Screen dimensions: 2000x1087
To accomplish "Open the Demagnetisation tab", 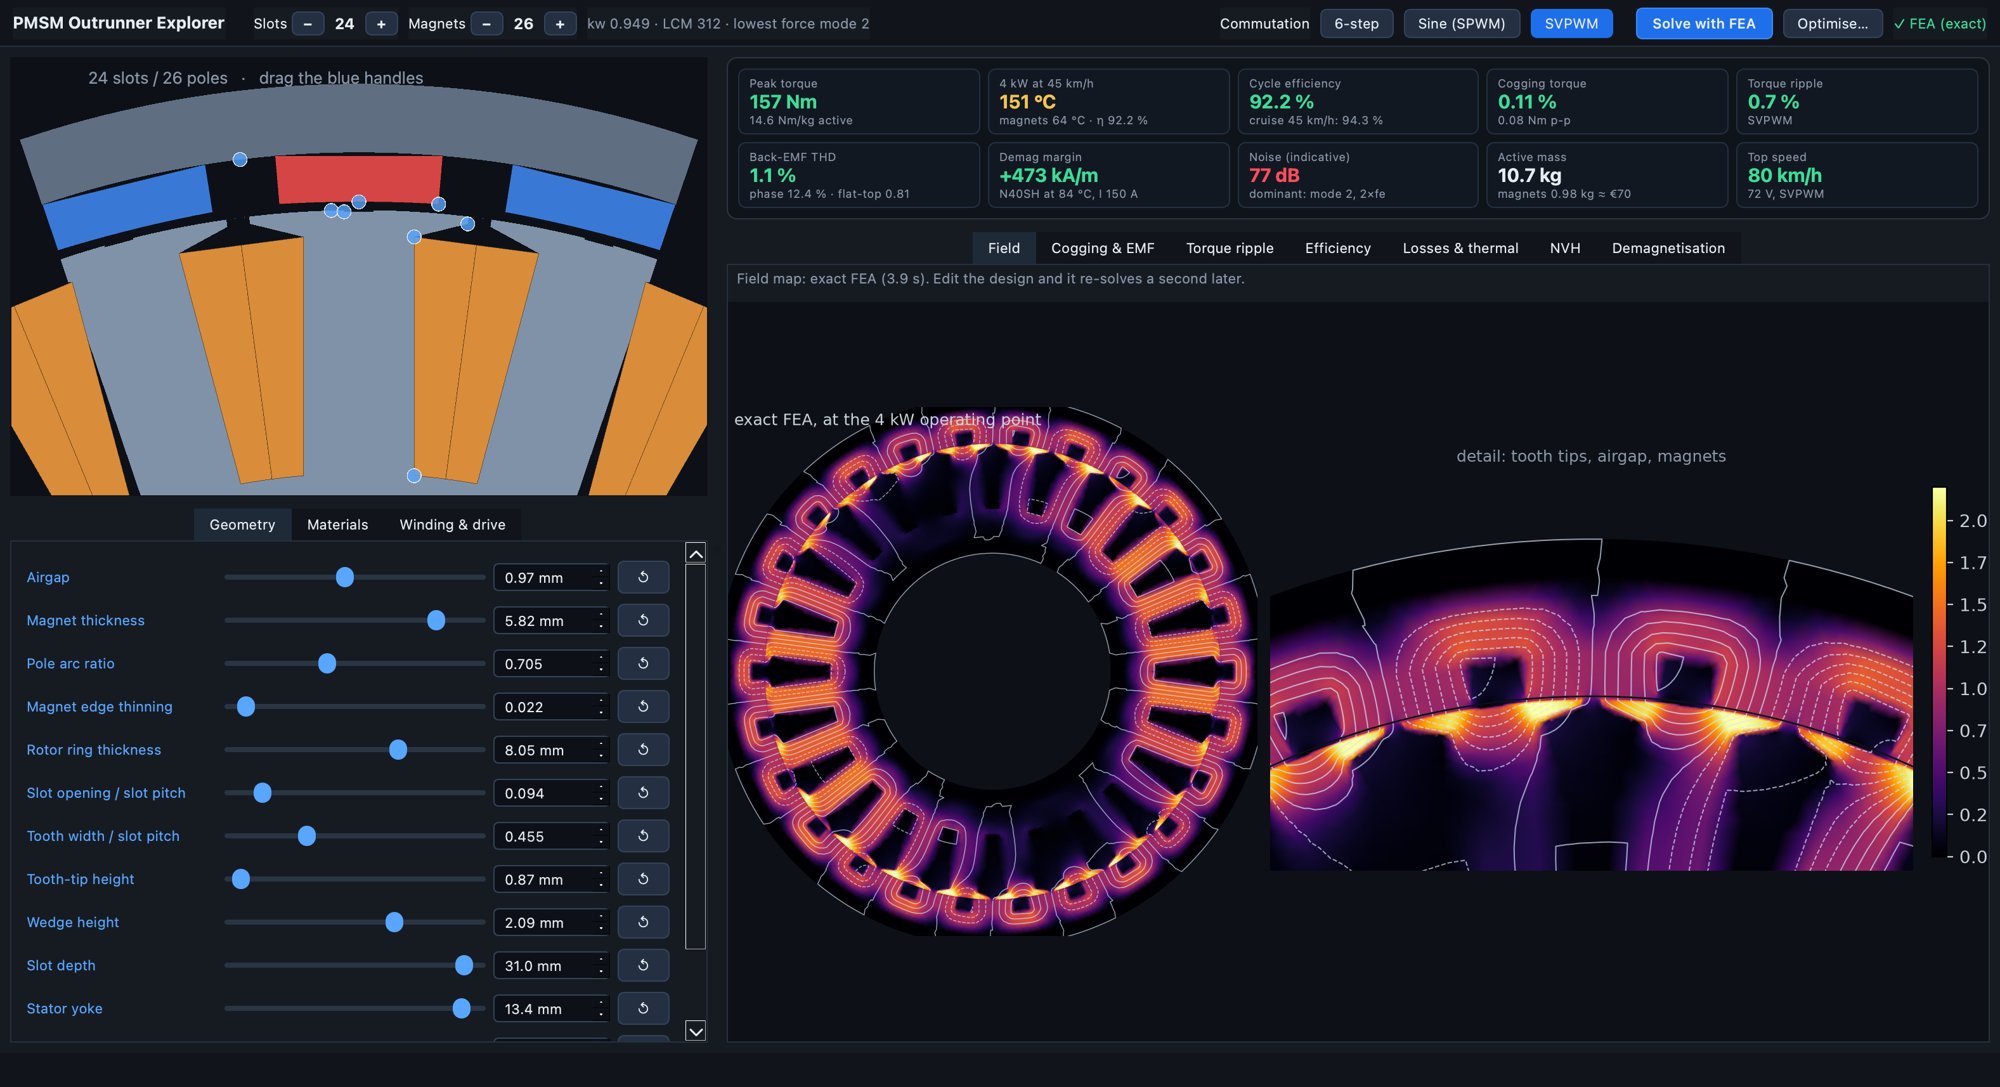I will point(1668,248).
